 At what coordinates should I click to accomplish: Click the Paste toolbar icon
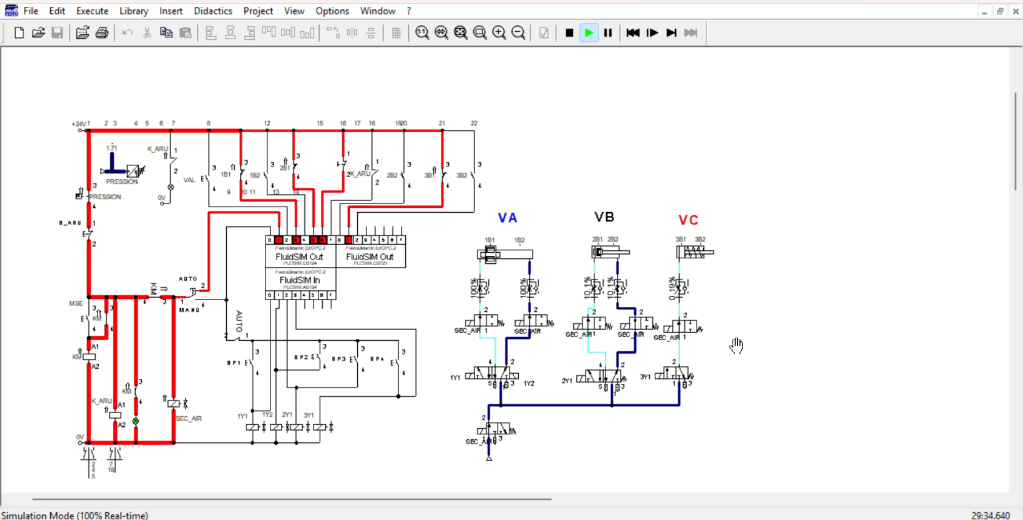tap(185, 33)
